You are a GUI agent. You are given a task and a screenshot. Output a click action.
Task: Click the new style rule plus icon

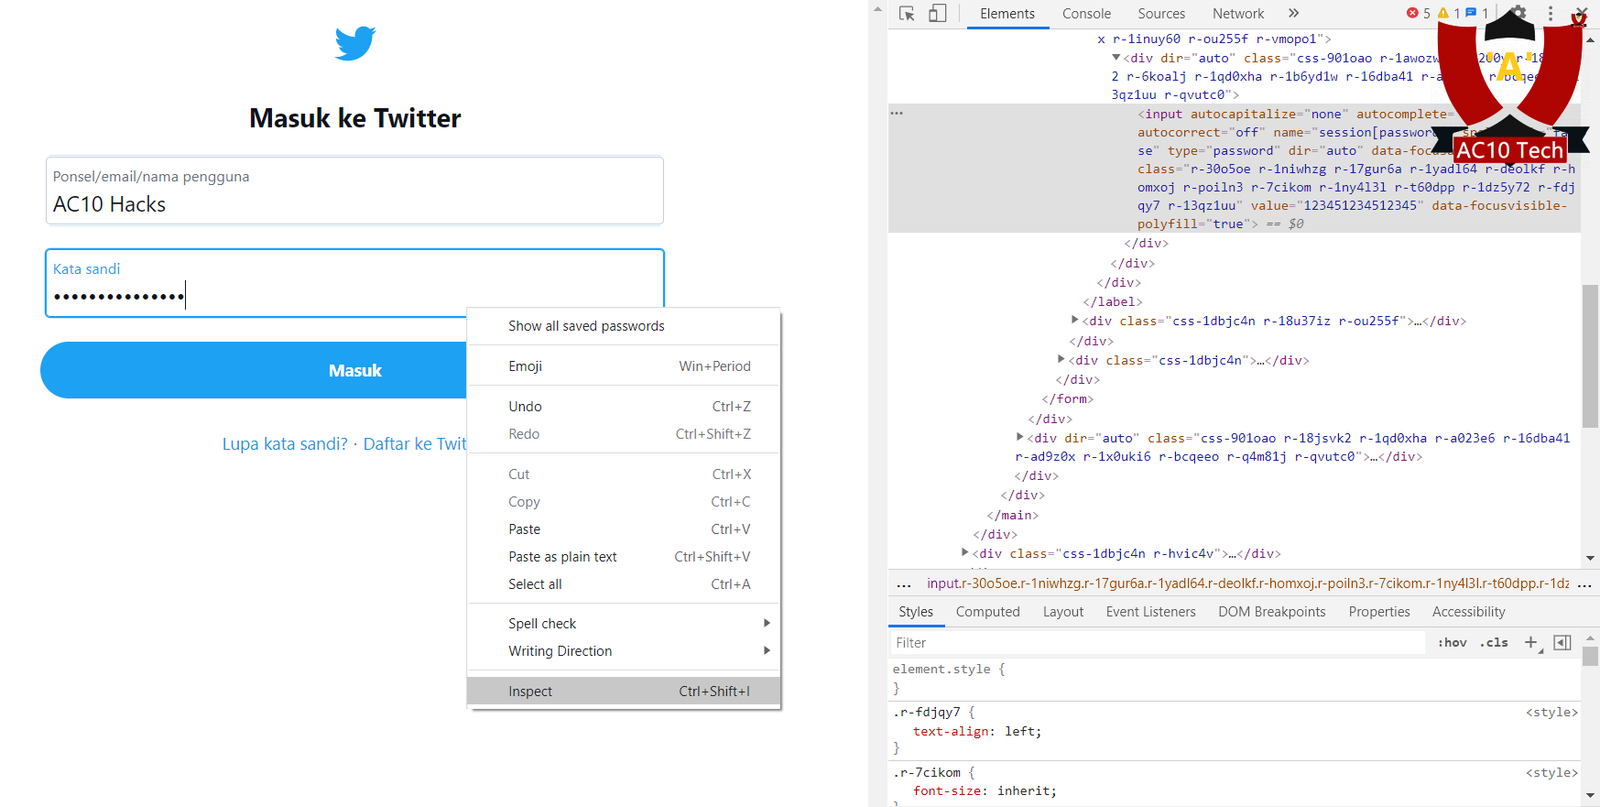pyautogui.click(x=1531, y=643)
